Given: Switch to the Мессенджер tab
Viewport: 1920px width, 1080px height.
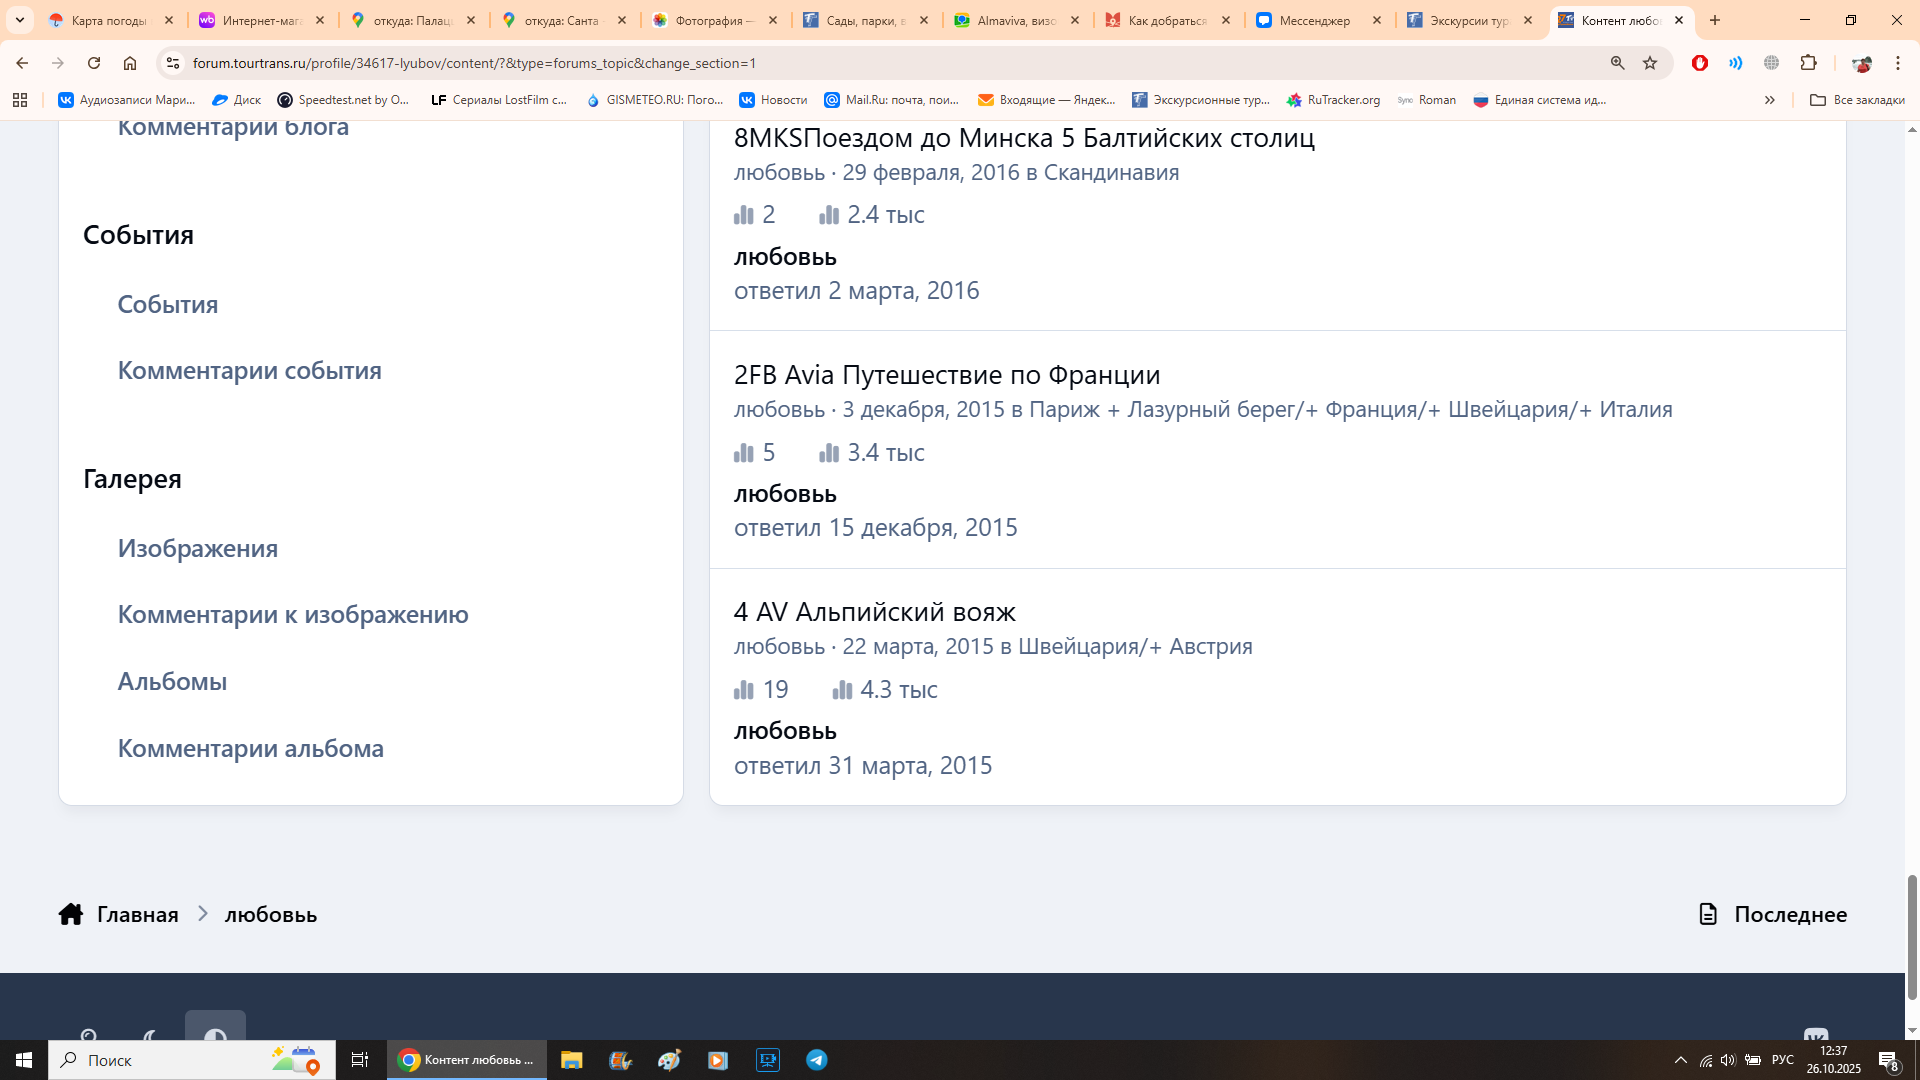Looking at the screenshot, I should coord(1314,20).
